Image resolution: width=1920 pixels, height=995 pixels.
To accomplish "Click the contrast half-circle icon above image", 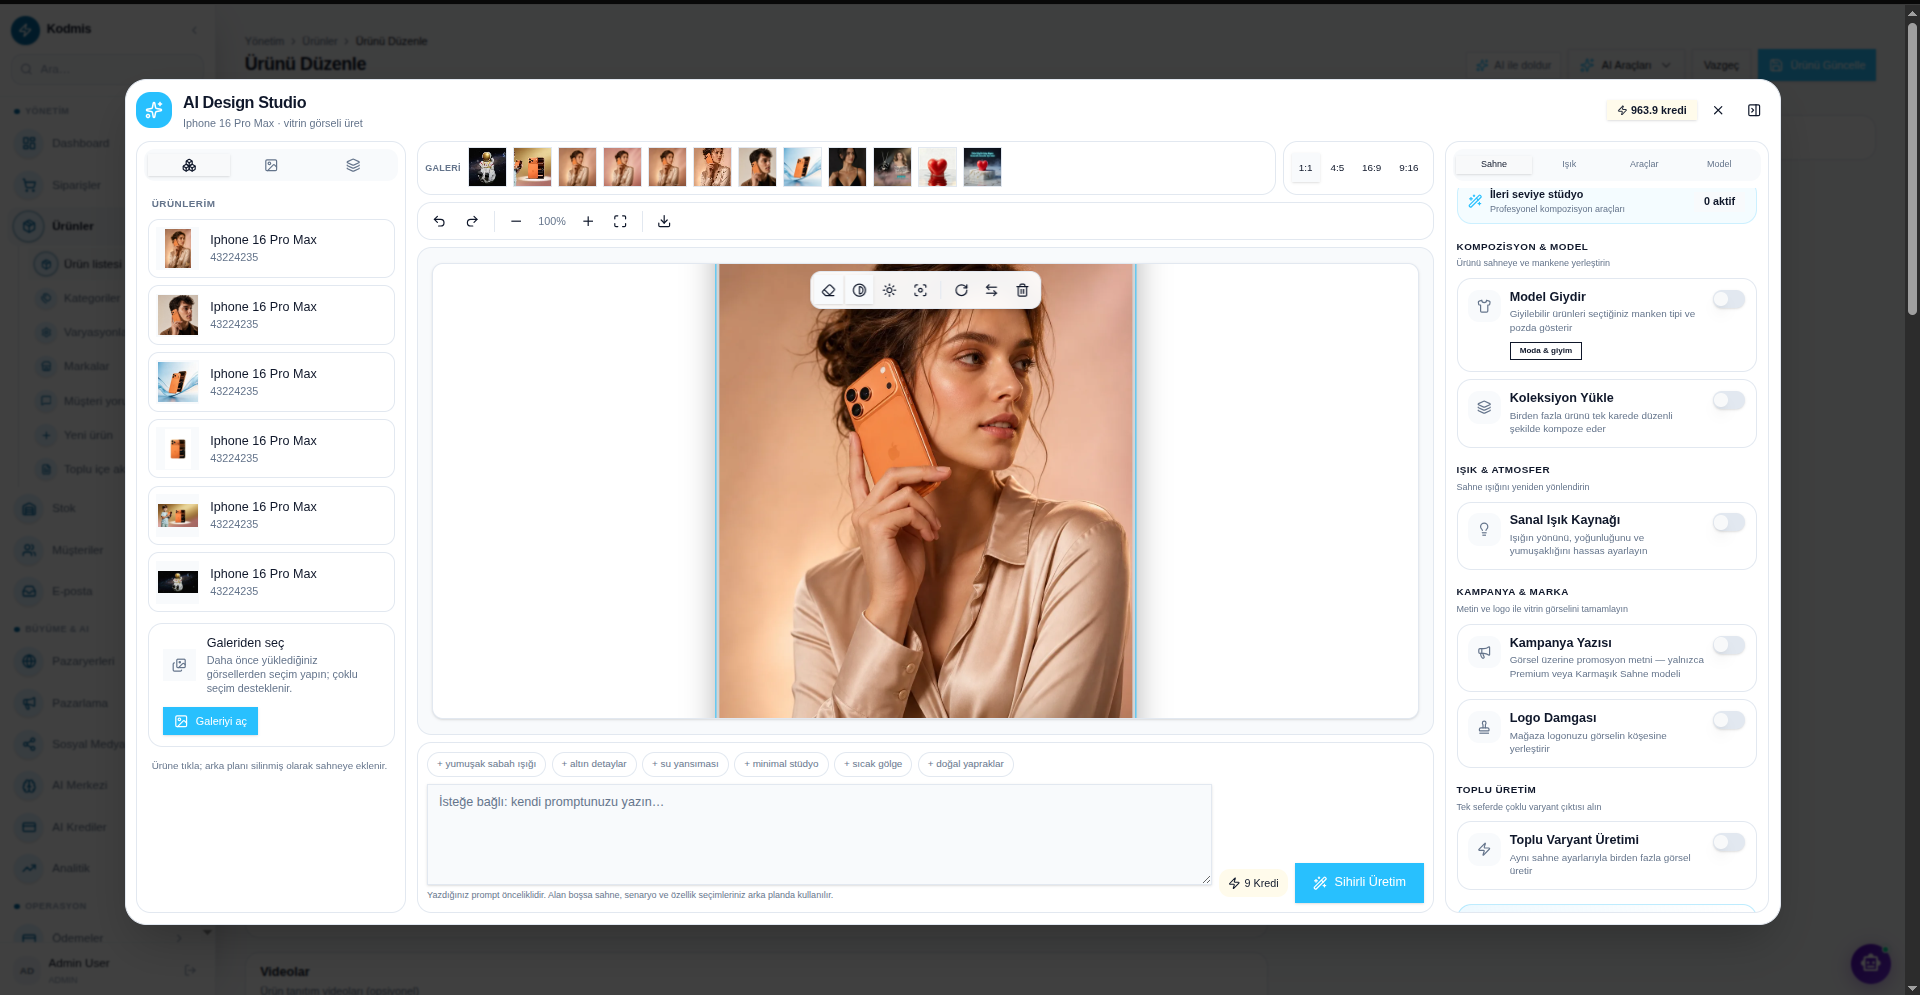I will point(859,290).
